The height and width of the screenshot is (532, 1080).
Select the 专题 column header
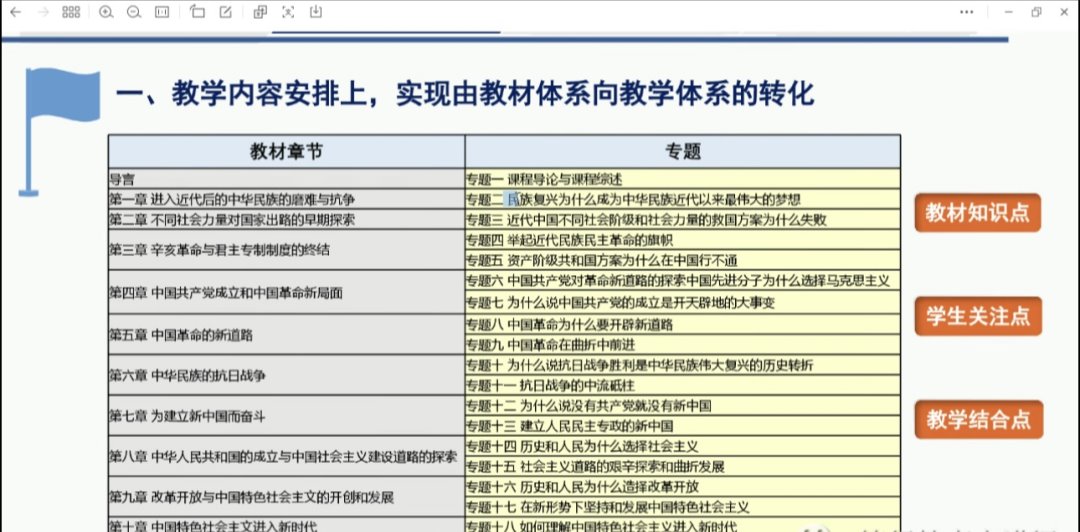[682, 152]
